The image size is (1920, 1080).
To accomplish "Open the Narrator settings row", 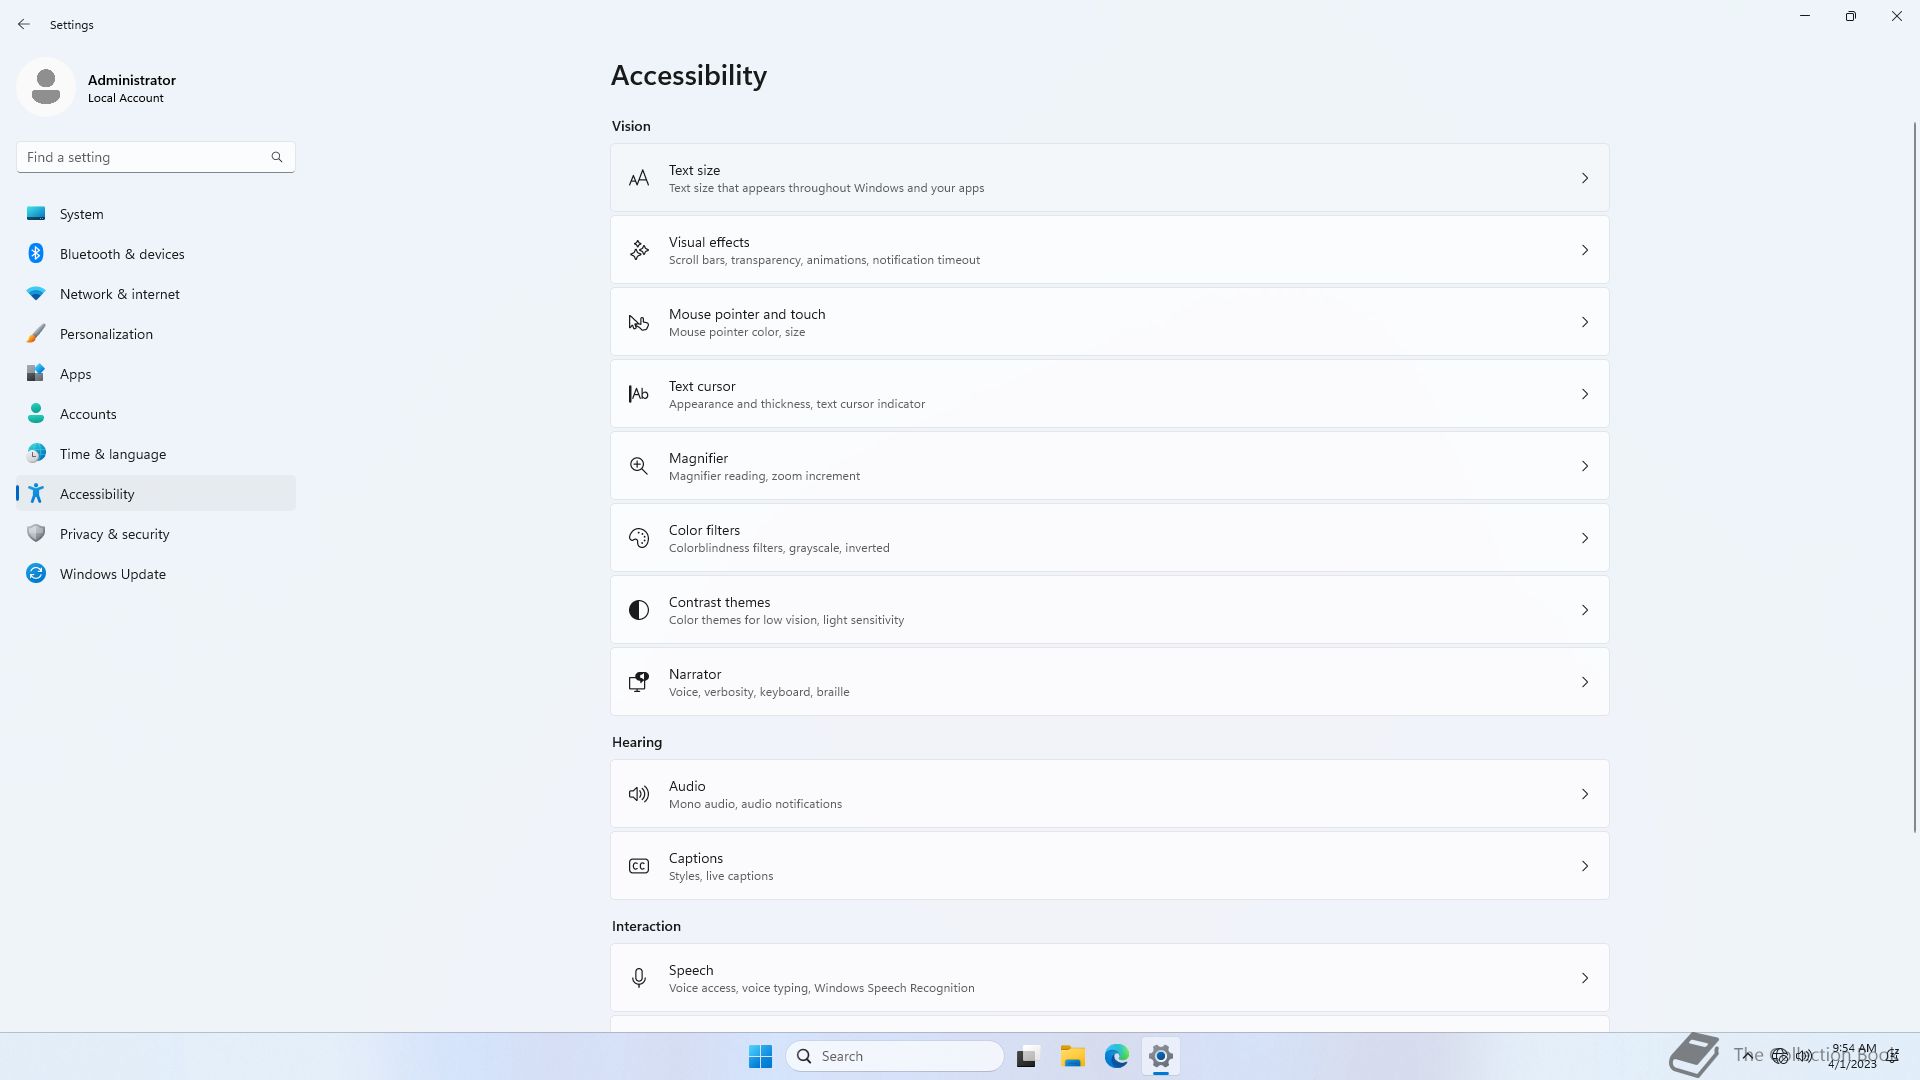I will pyautogui.click(x=1110, y=682).
